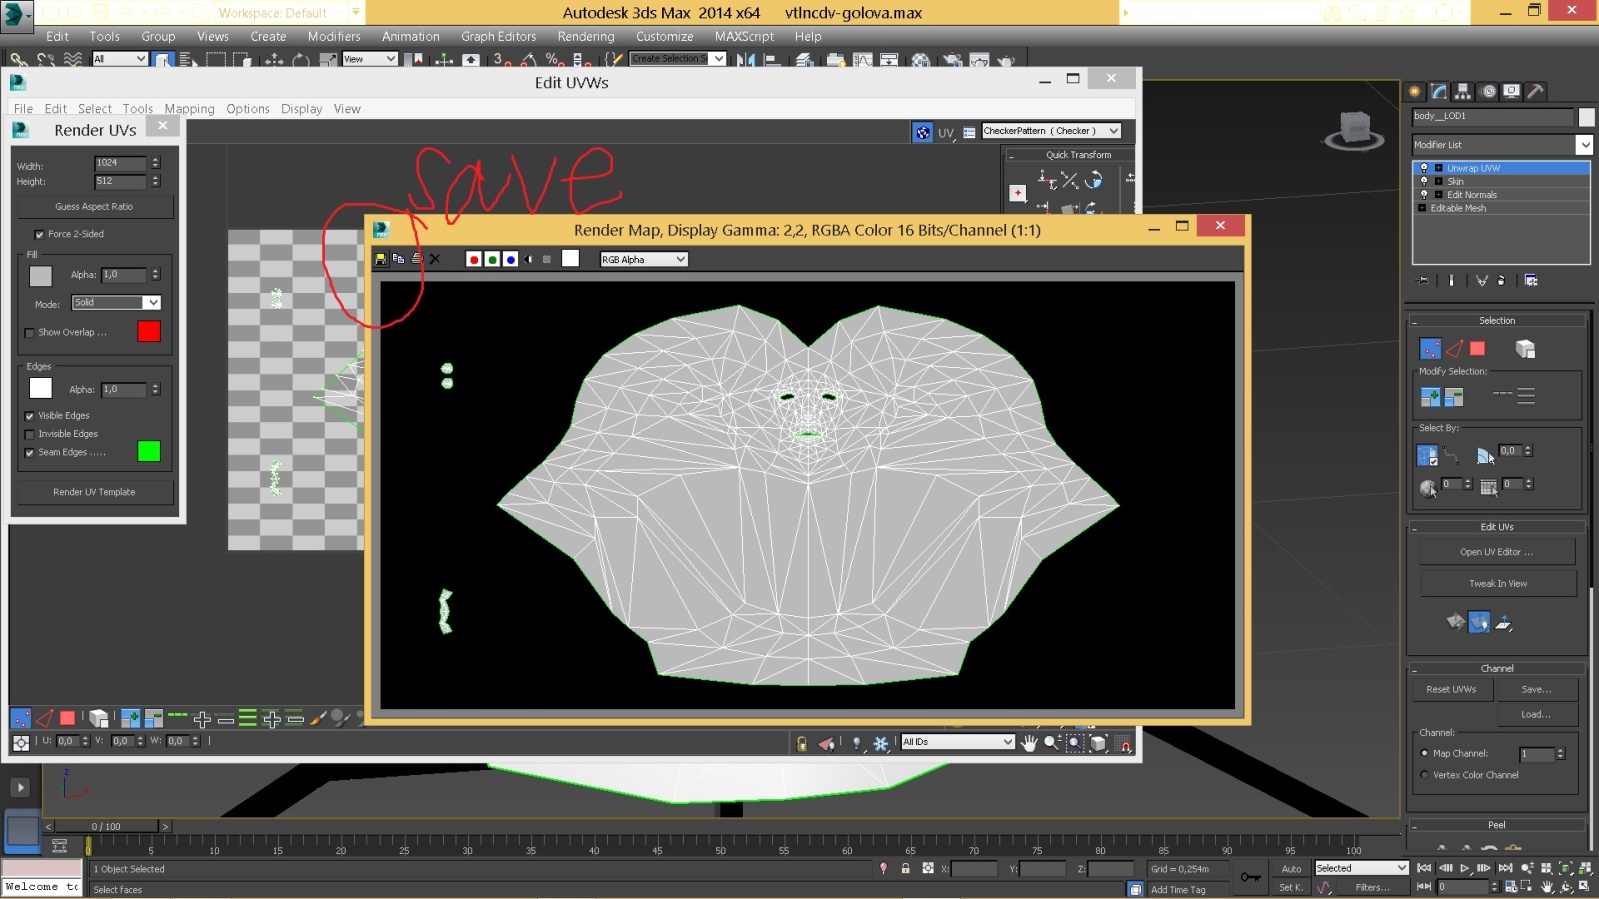Click Grow selection icon in Modify Selection
Image resolution: width=1599 pixels, height=899 pixels.
(x=1431, y=397)
